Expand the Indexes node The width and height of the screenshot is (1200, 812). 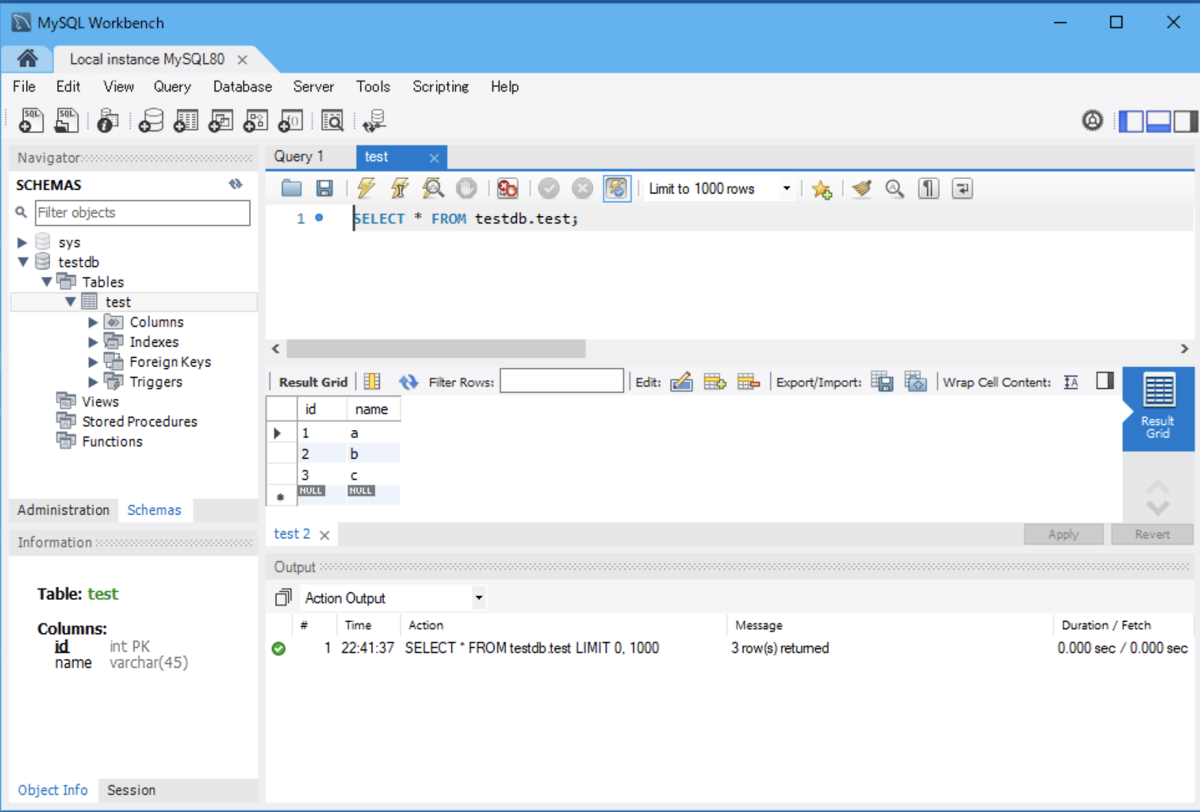[93, 342]
